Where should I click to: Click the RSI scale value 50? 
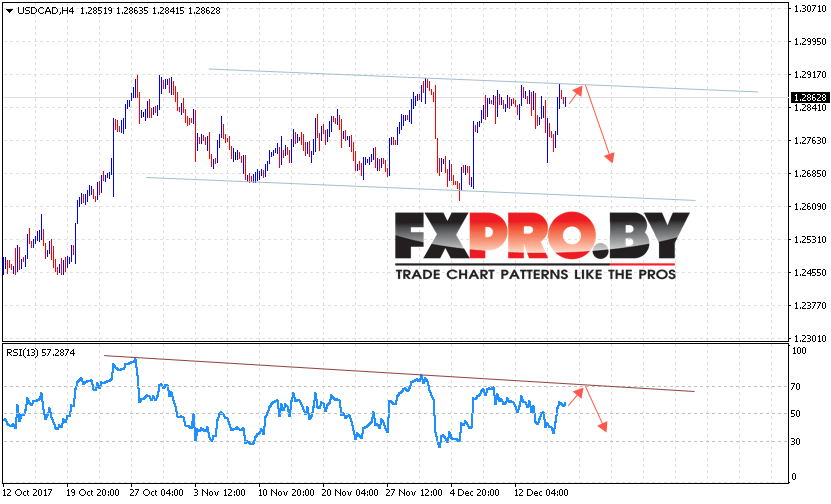pos(795,414)
